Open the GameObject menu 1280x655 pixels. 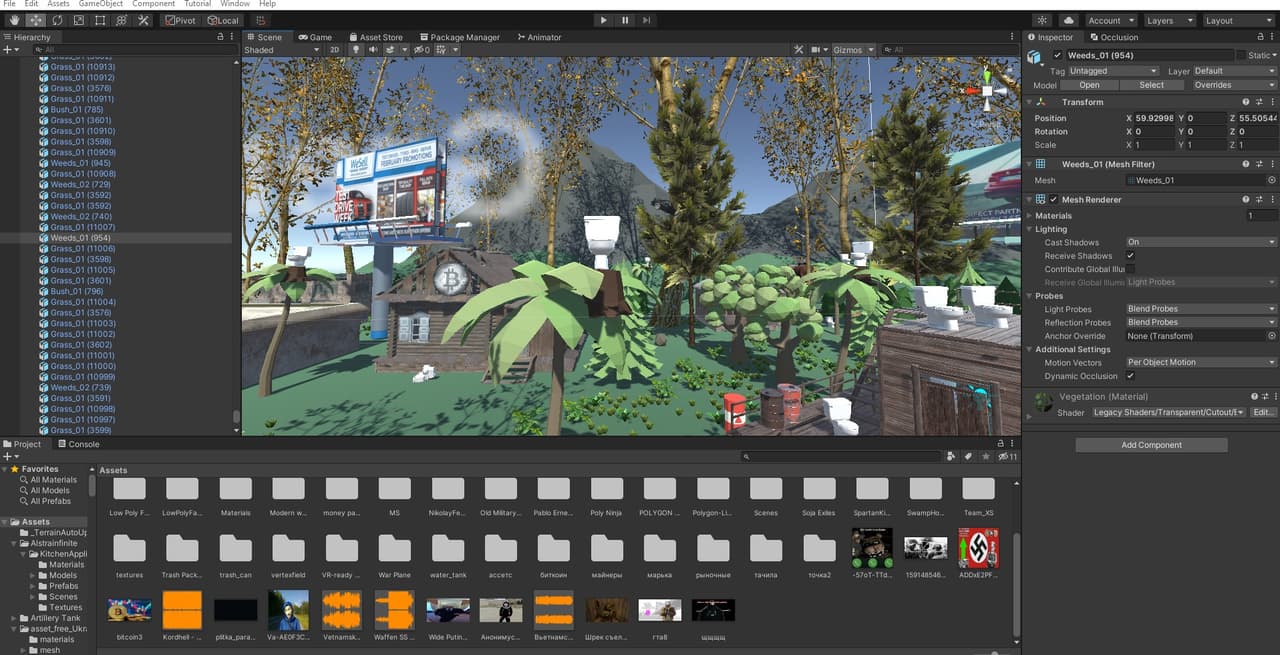click(x=101, y=4)
